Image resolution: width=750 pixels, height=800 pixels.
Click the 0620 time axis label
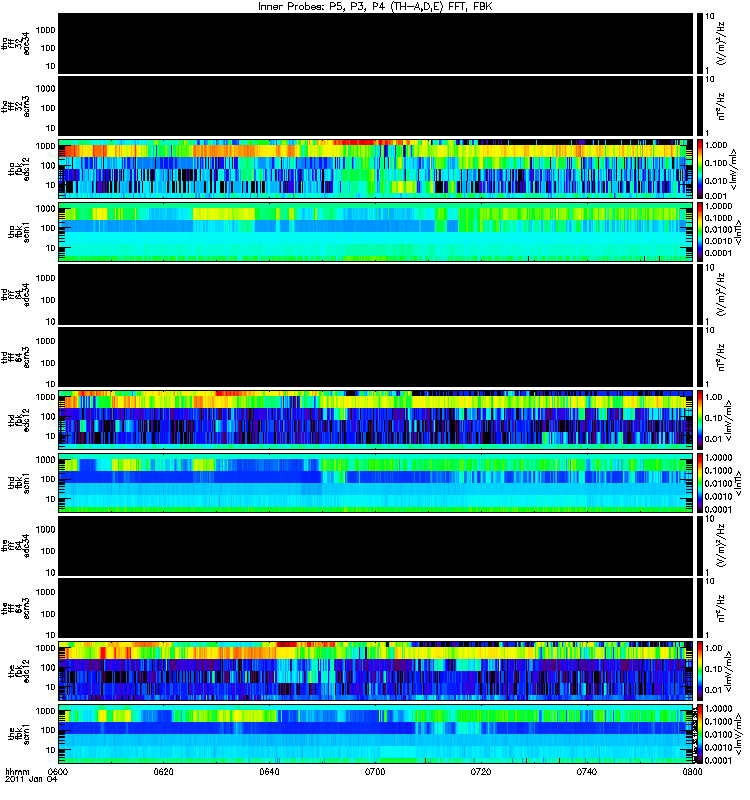tap(163, 771)
